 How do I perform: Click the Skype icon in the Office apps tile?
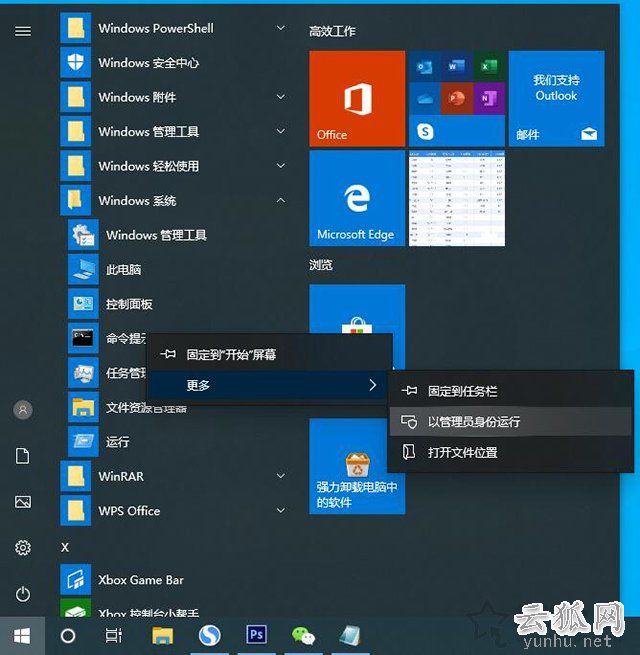[425, 132]
